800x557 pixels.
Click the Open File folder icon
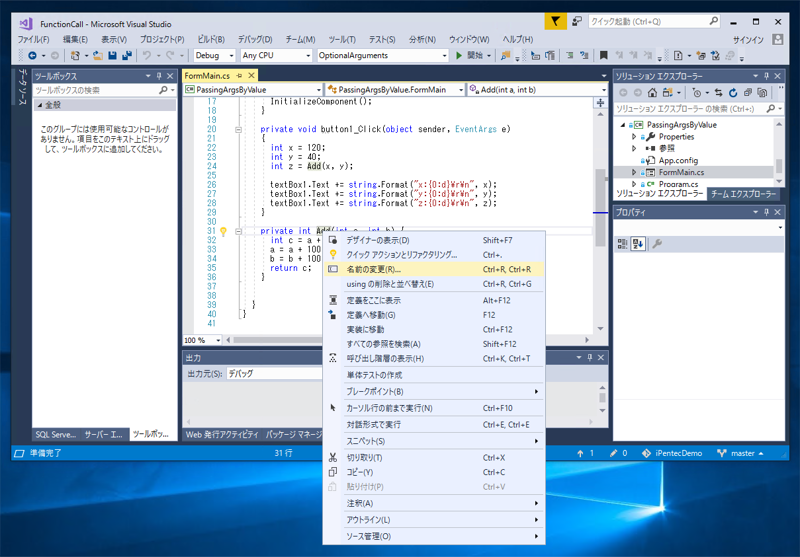click(97, 55)
